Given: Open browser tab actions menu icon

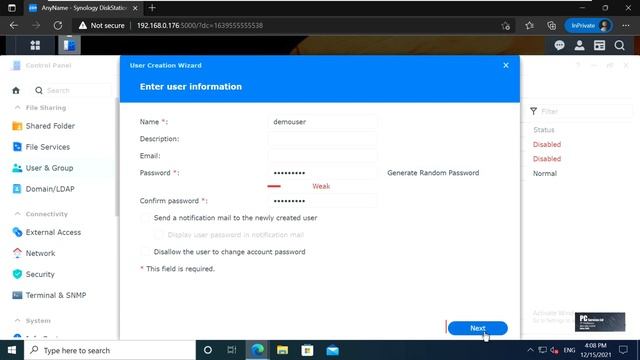Looking at the screenshot, I should pyautogui.click(x=11, y=8).
